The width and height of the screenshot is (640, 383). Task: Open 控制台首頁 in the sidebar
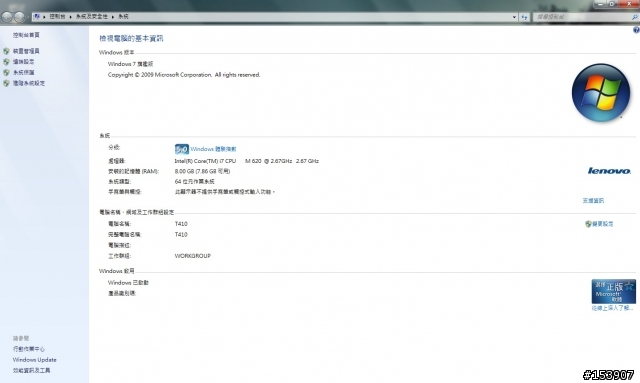click(26, 35)
